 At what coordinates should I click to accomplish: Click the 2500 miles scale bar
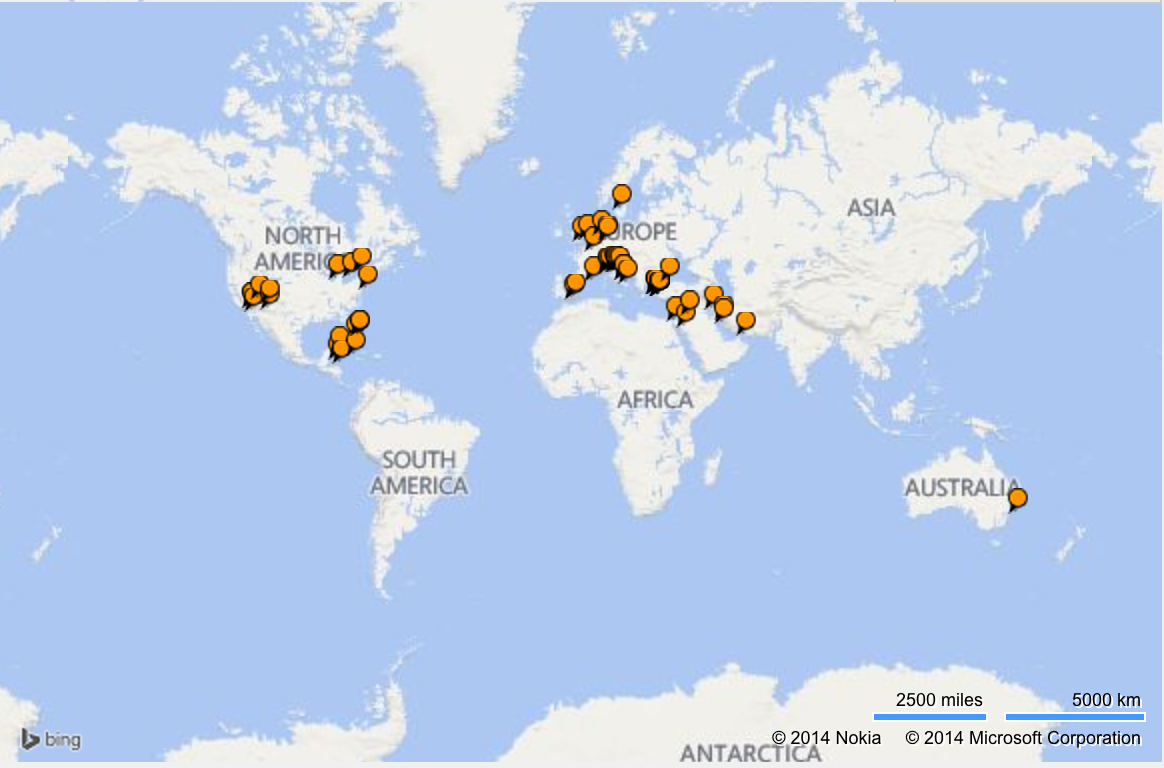click(x=930, y=716)
